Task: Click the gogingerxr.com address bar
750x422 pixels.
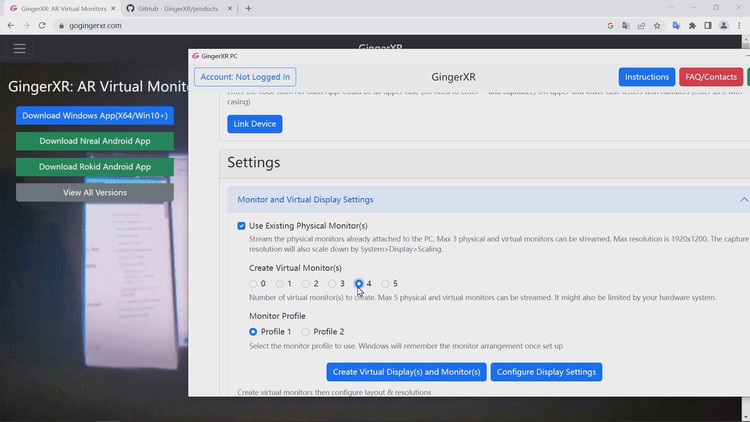Action: coord(330,26)
